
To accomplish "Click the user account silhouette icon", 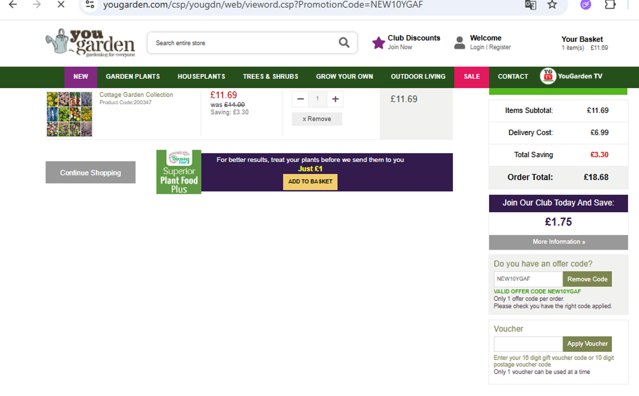I will point(460,43).
